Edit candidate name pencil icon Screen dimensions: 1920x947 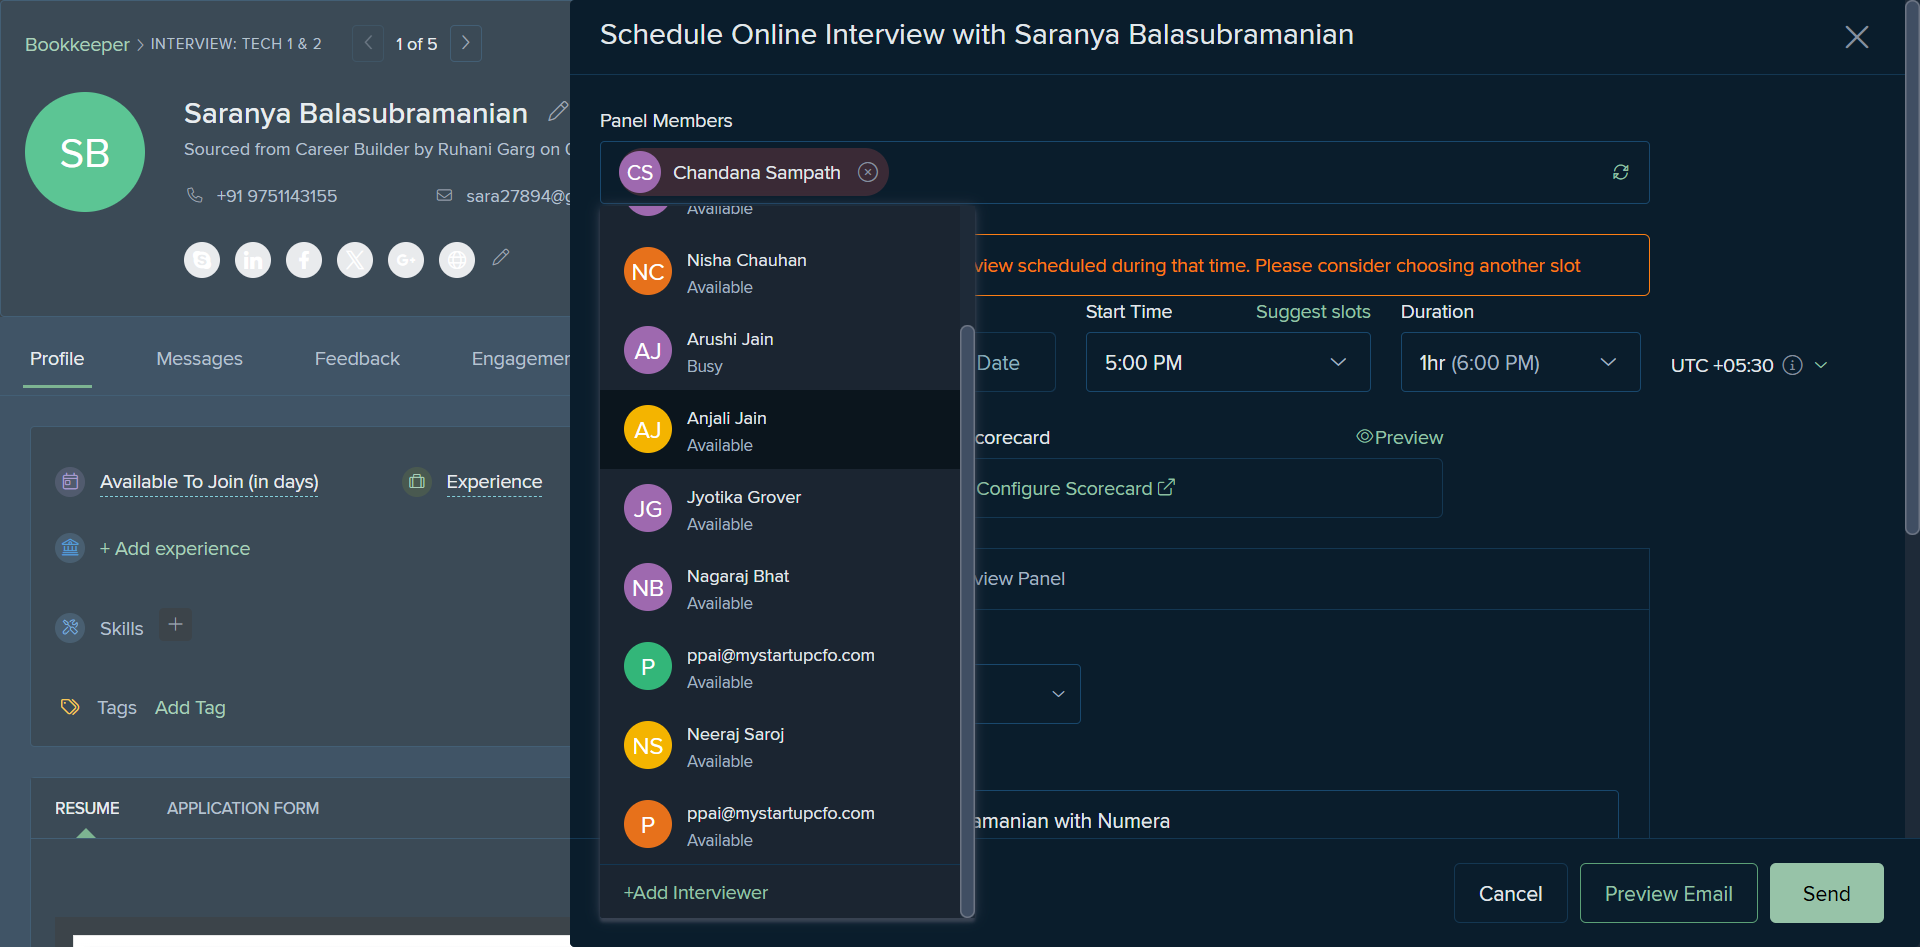[x=558, y=112]
